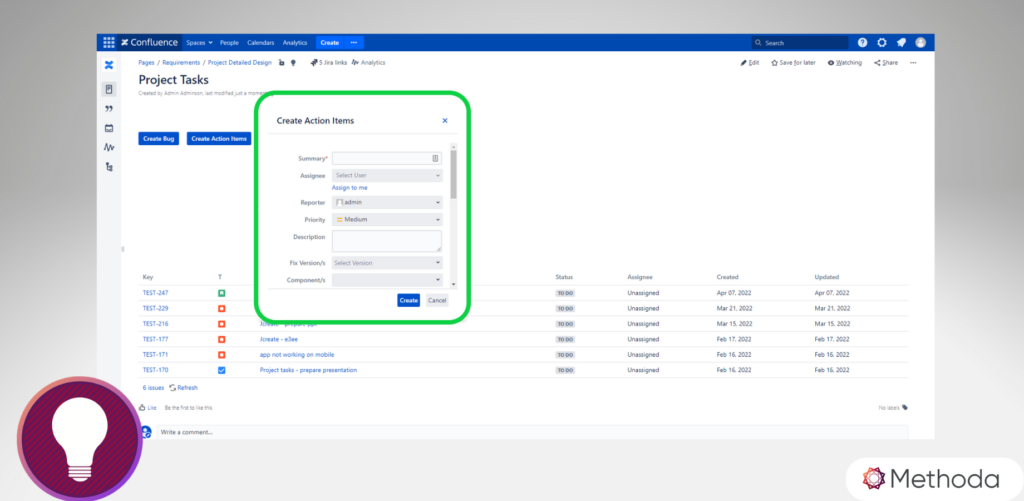Expand the Assignee Select User dropdown

click(x=386, y=175)
